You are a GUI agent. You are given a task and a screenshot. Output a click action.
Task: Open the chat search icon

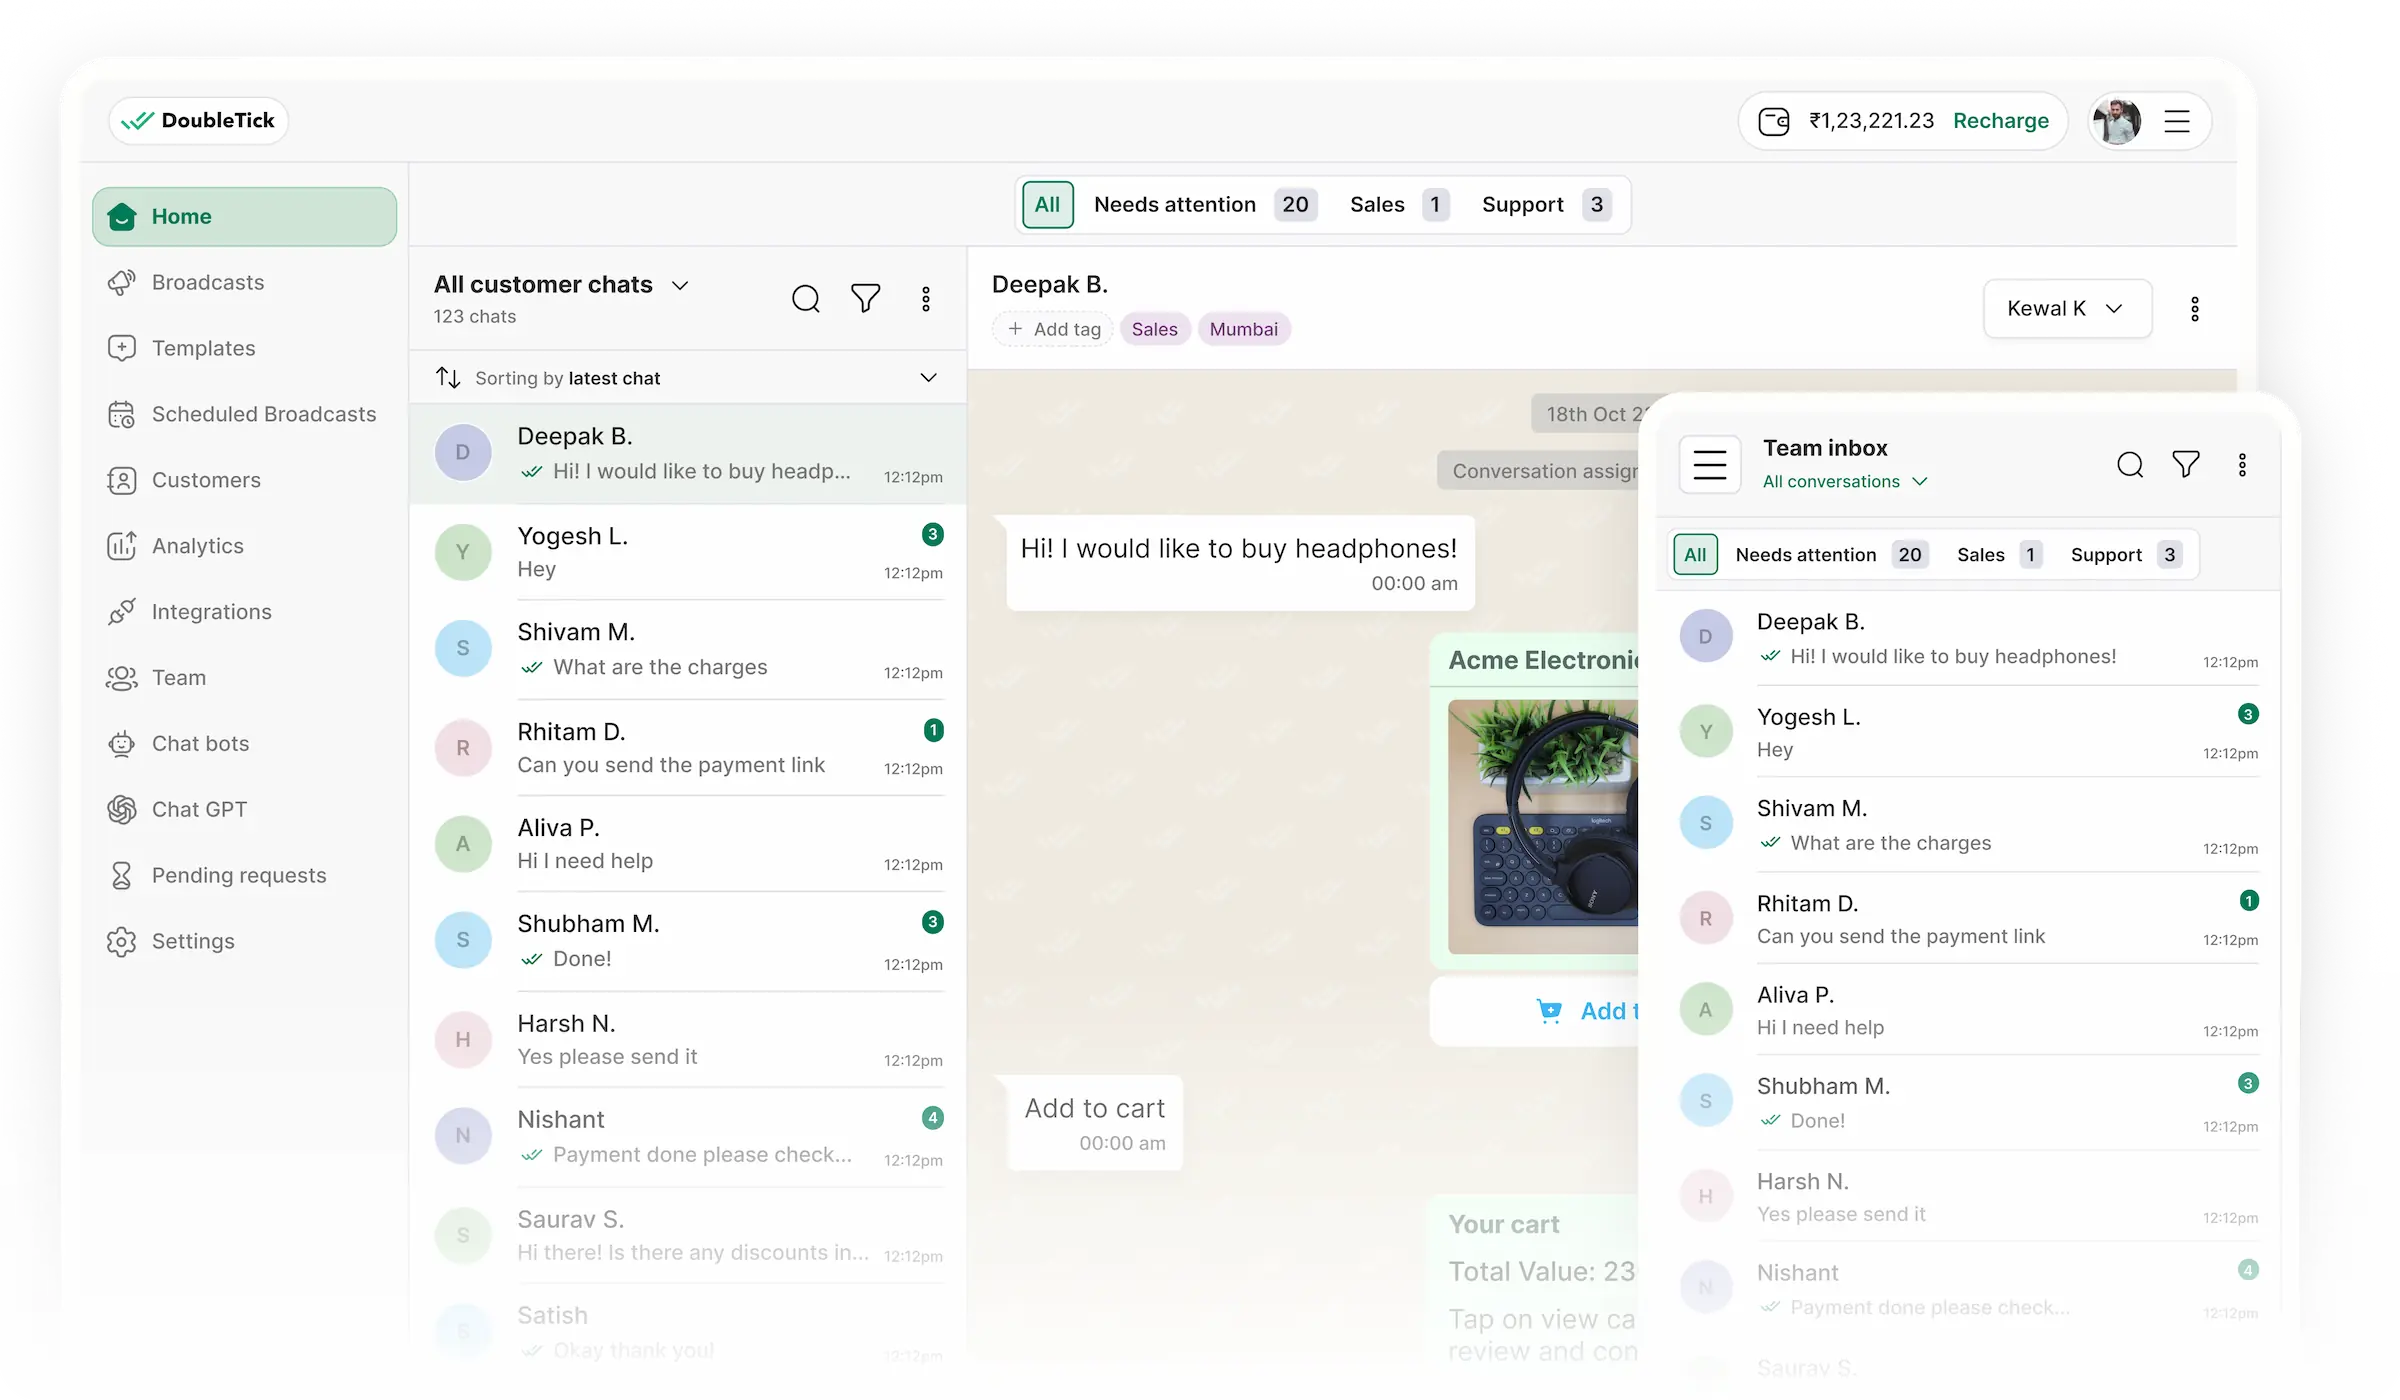point(806,298)
